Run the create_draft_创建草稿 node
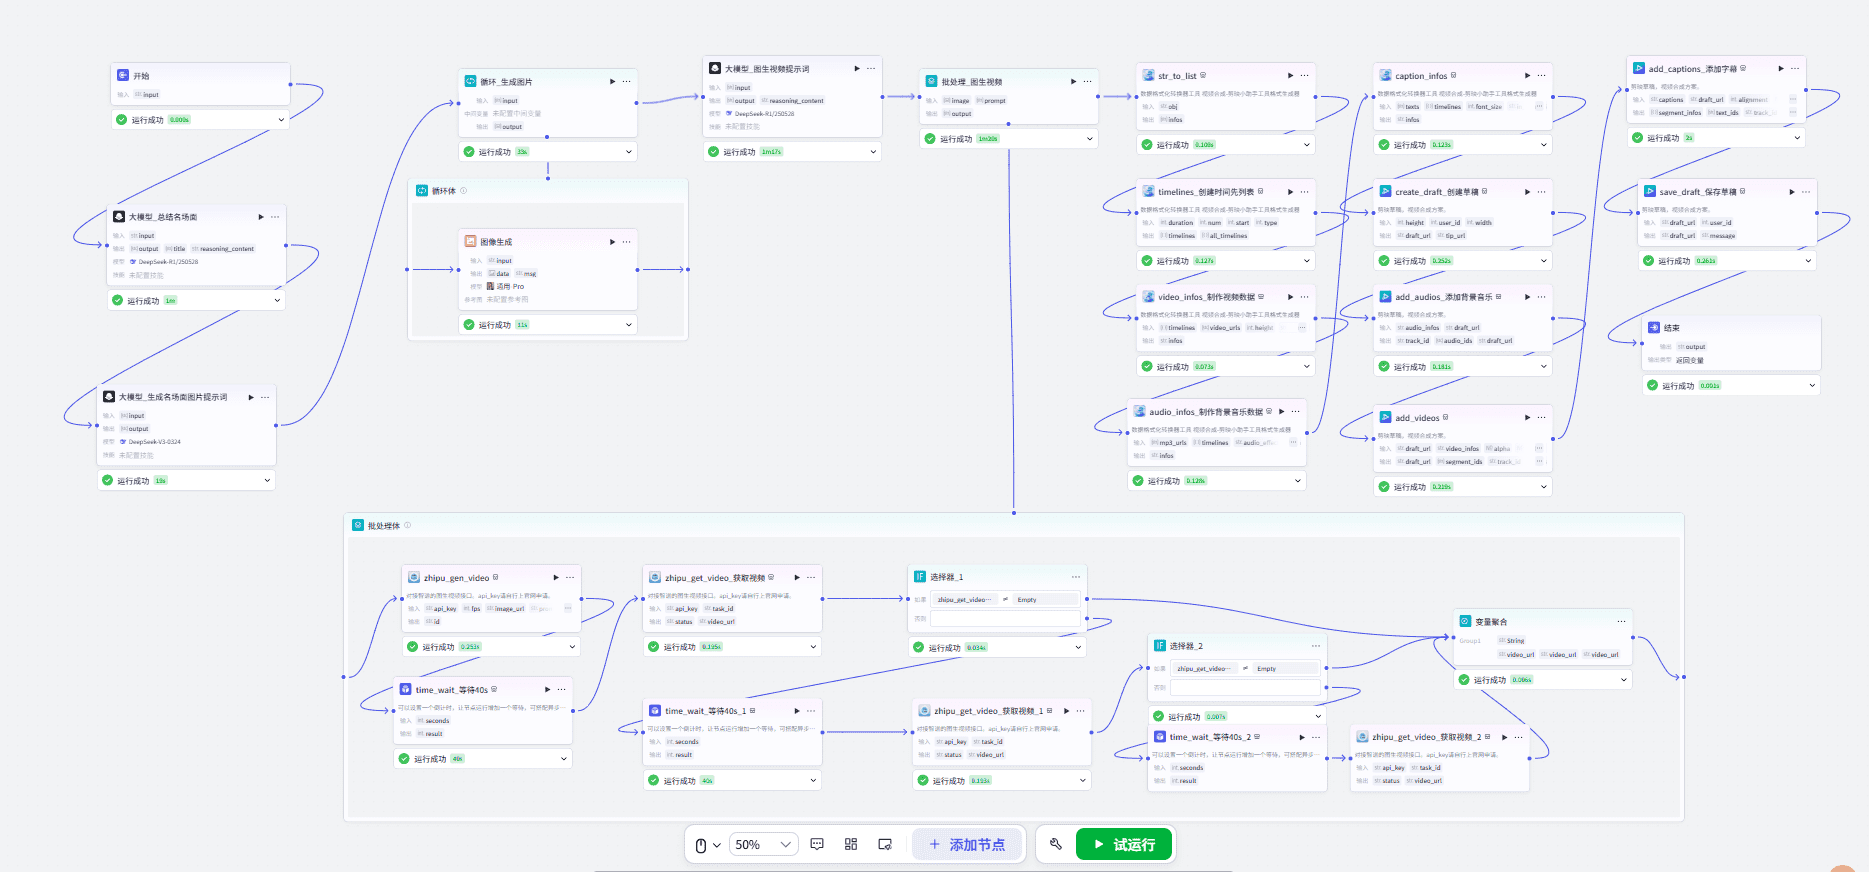This screenshot has width=1869, height=872. (1527, 192)
